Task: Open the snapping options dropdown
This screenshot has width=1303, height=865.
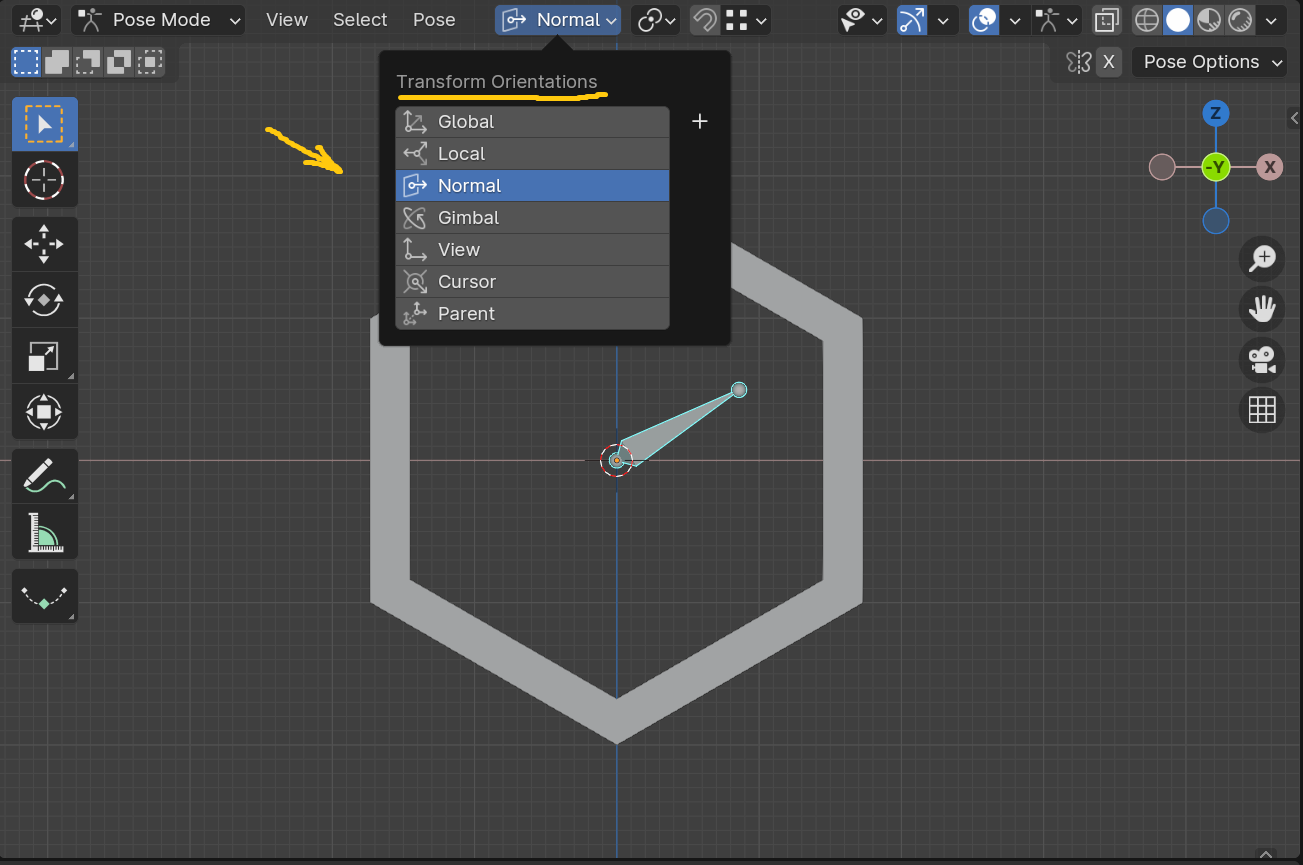Action: (747, 20)
